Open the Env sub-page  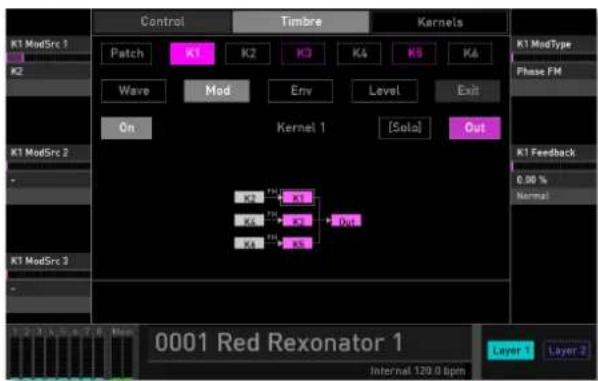[x=301, y=91]
